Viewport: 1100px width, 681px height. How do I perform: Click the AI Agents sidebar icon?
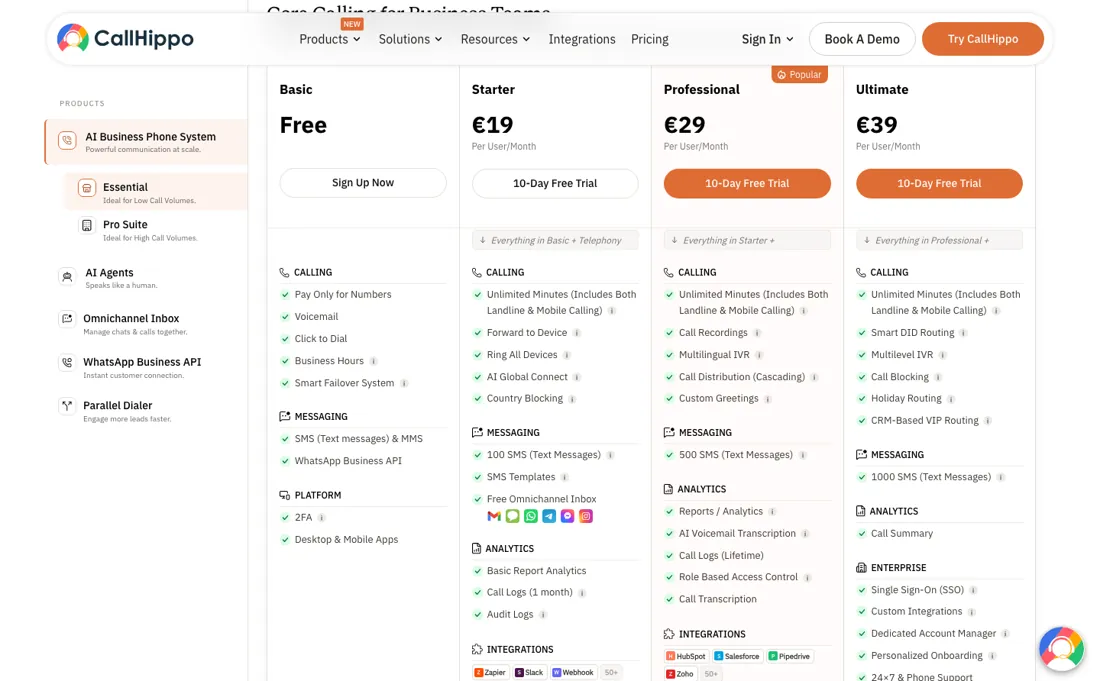pos(67,277)
